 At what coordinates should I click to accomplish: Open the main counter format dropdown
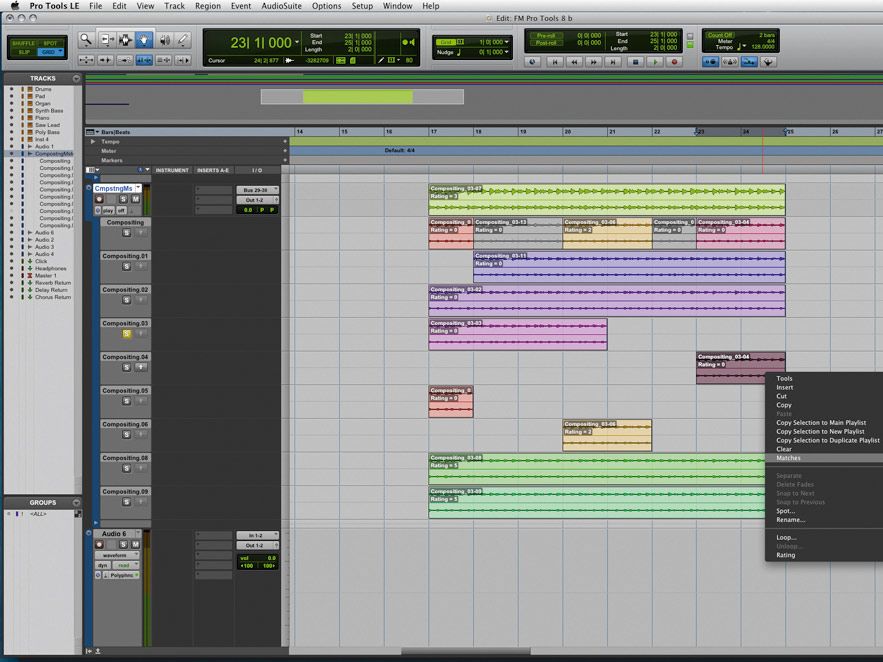point(297,42)
